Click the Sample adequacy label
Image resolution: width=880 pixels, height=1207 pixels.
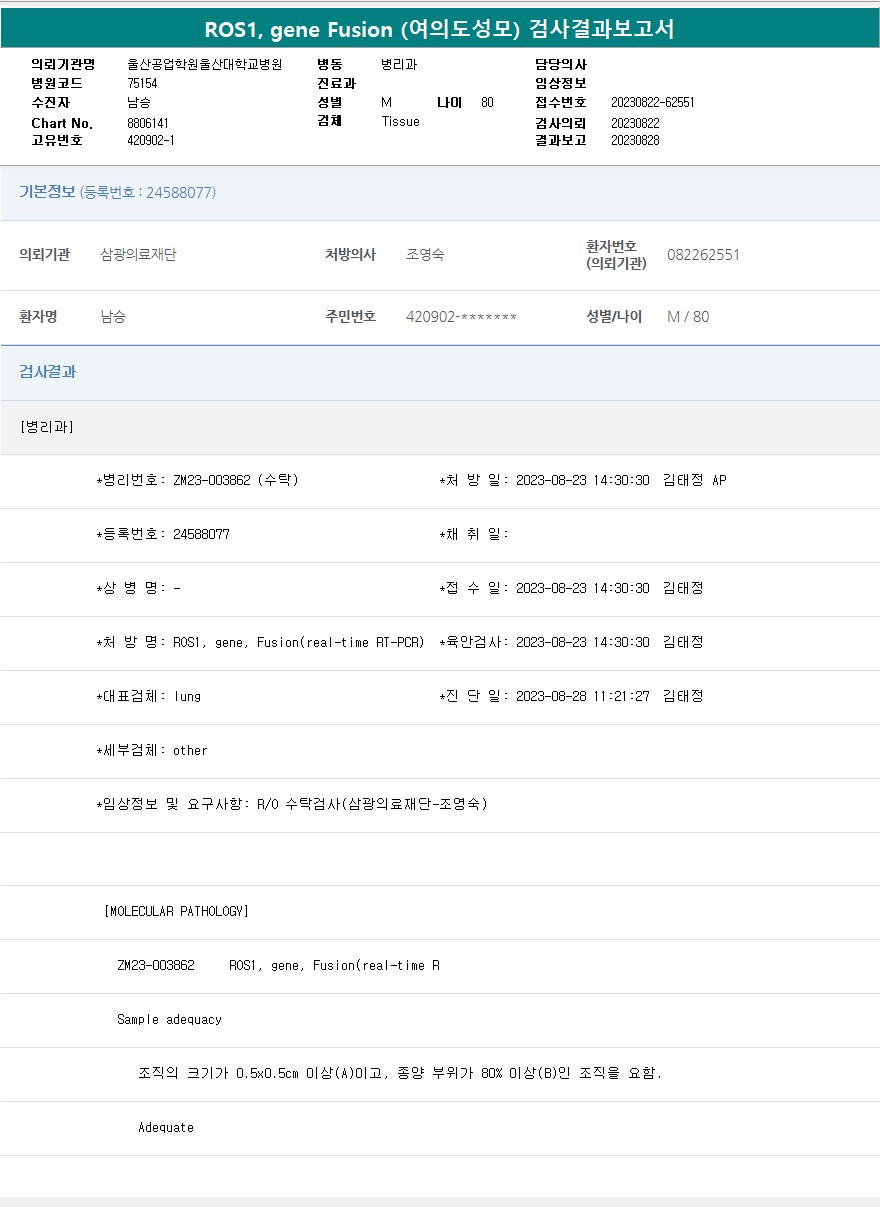[169, 1020]
